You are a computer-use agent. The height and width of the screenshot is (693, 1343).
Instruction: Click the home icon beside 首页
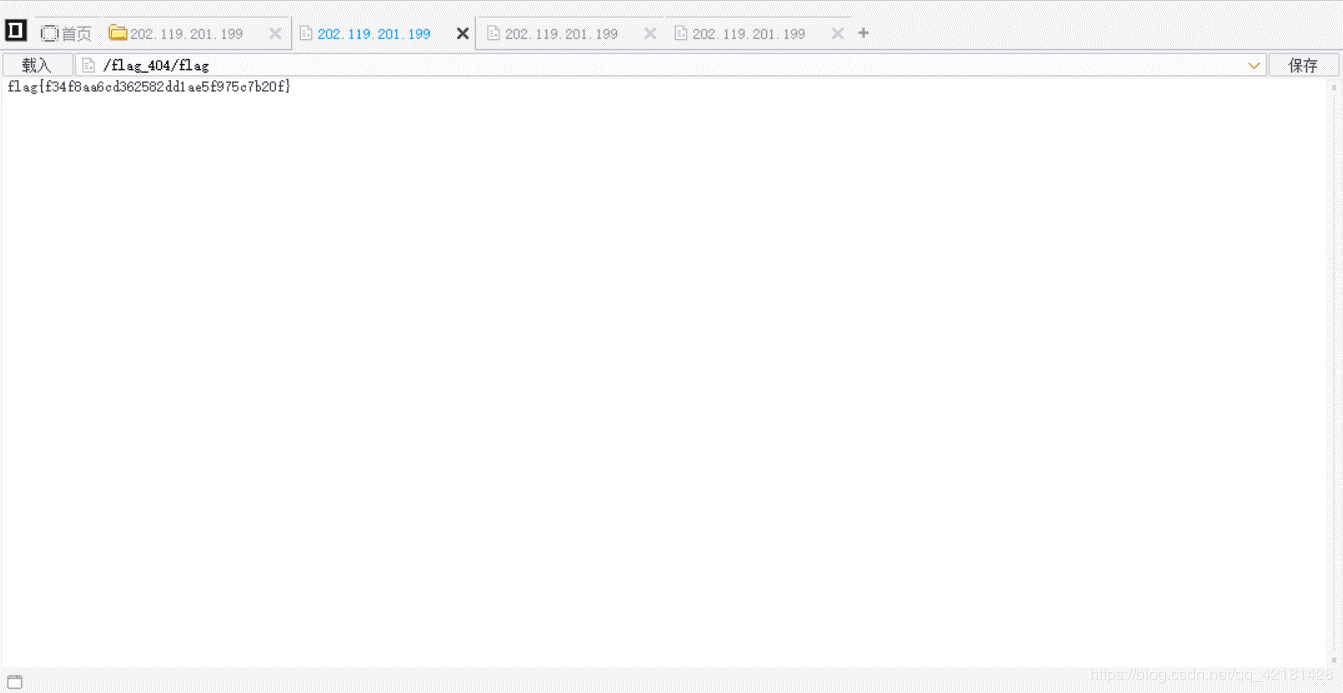49,33
